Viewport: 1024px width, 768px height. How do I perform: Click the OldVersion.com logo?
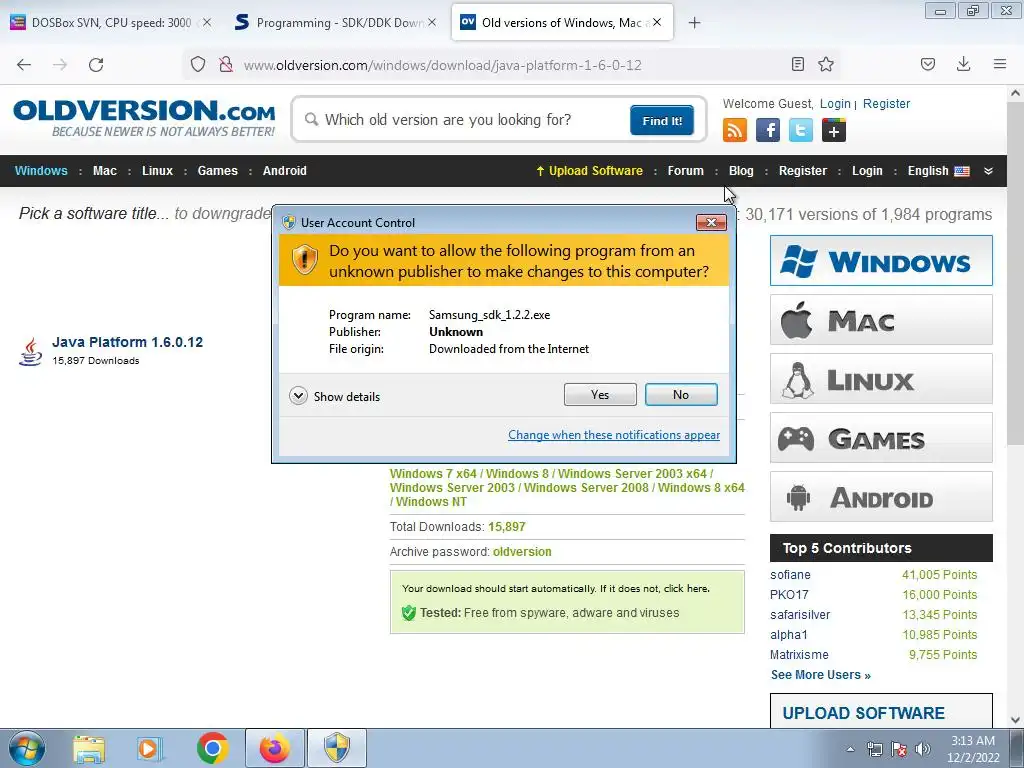click(x=144, y=118)
